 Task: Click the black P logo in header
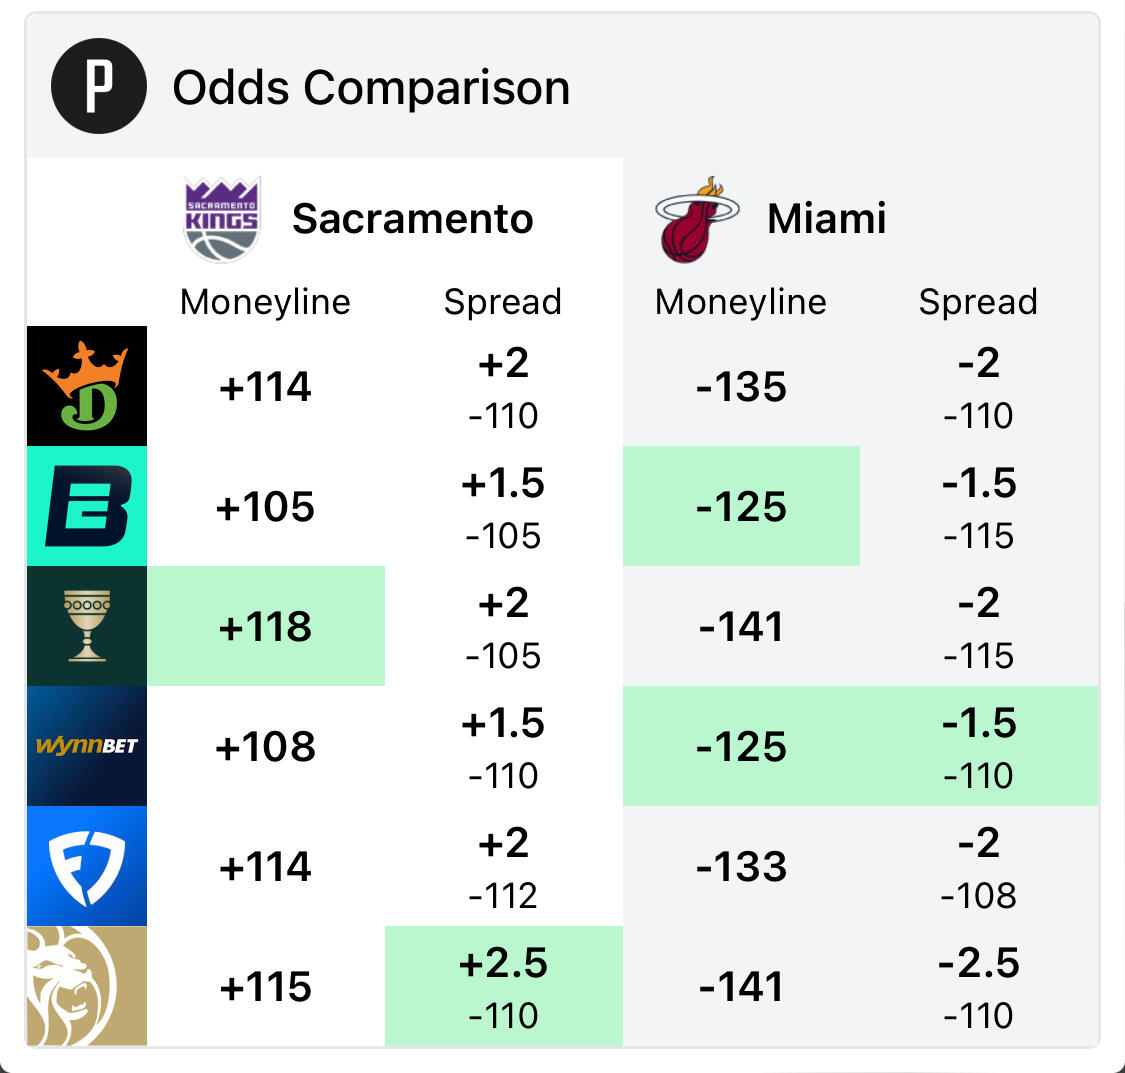click(x=99, y=87)
